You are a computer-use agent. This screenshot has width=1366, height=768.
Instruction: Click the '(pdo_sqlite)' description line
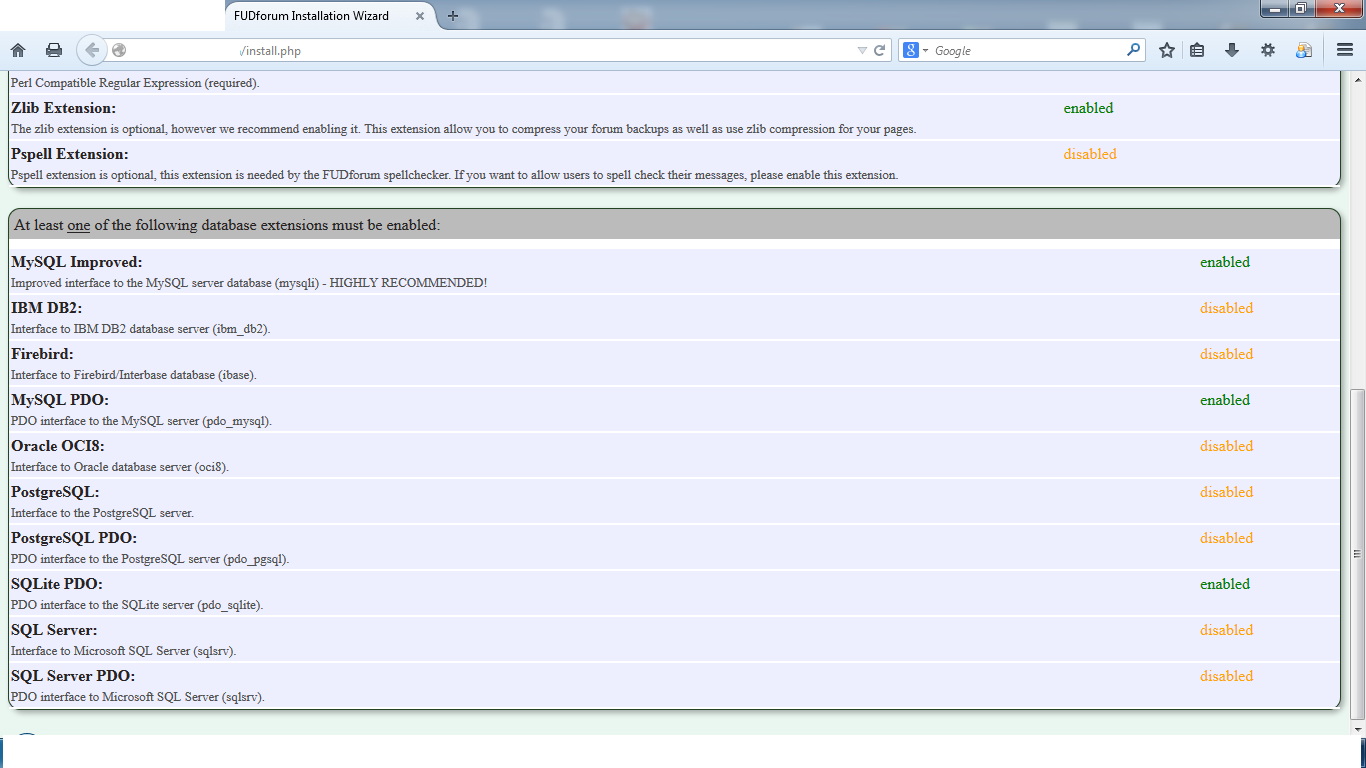coord(137,605)
